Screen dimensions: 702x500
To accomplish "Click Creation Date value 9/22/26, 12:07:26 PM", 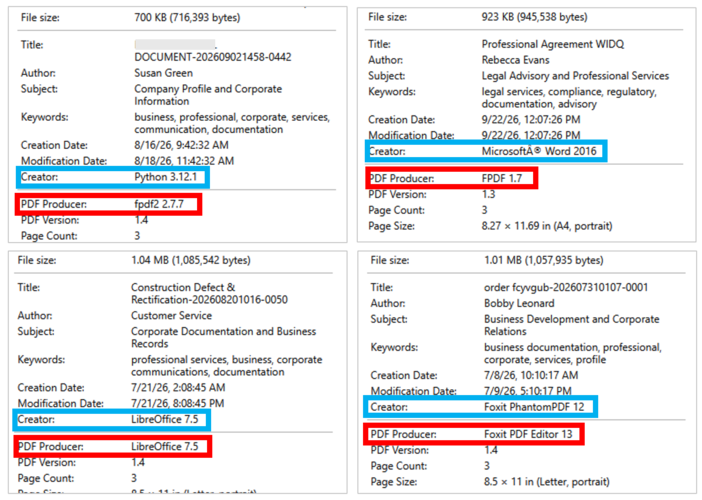I will [531, 120].
